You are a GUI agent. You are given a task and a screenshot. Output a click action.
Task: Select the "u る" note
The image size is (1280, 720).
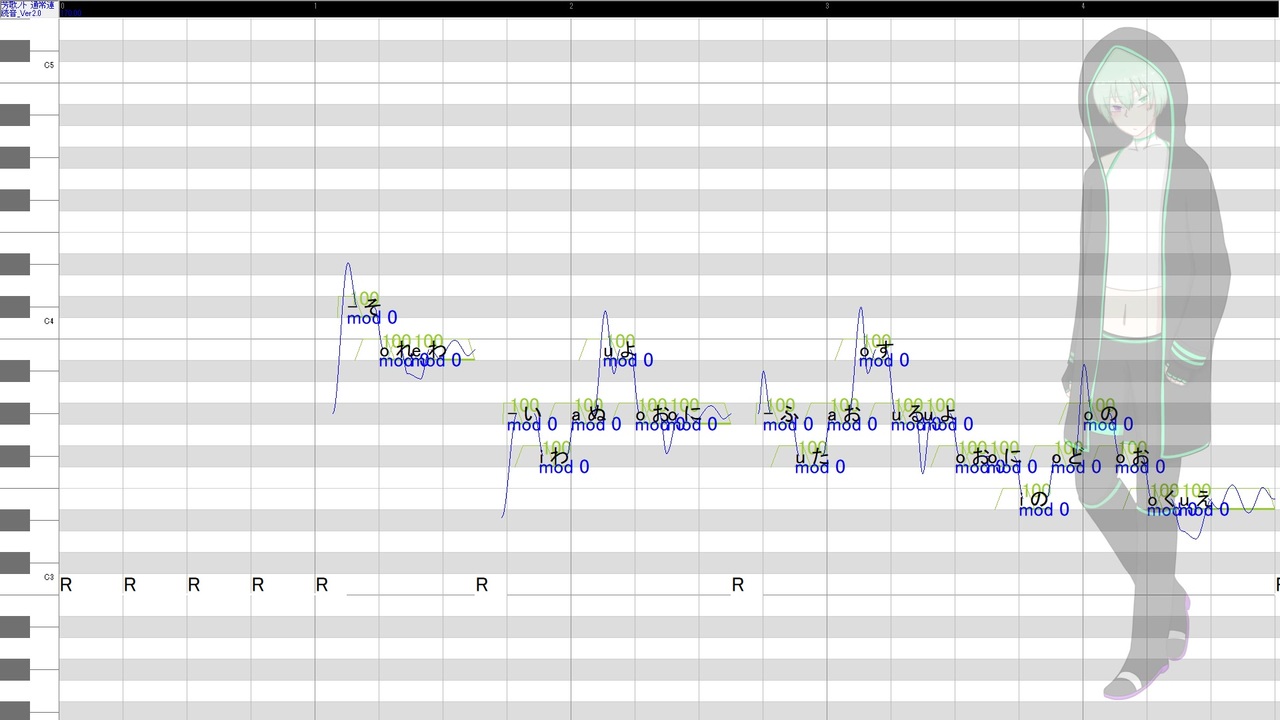click(907, 414)
